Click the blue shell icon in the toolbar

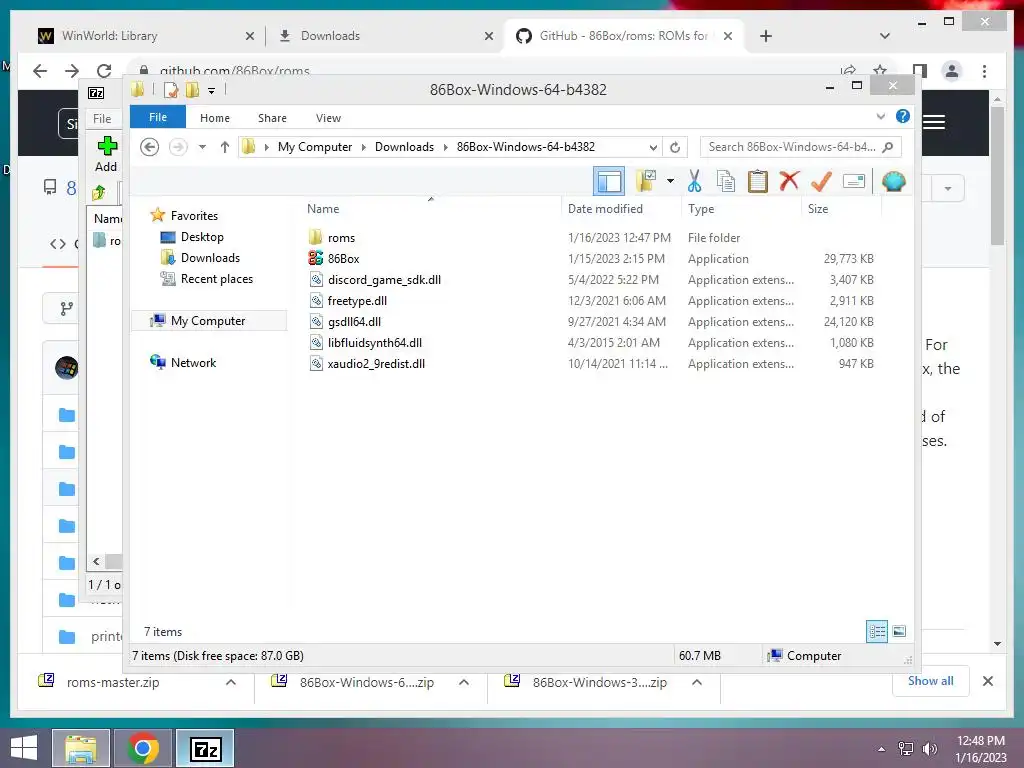[893, 181]
